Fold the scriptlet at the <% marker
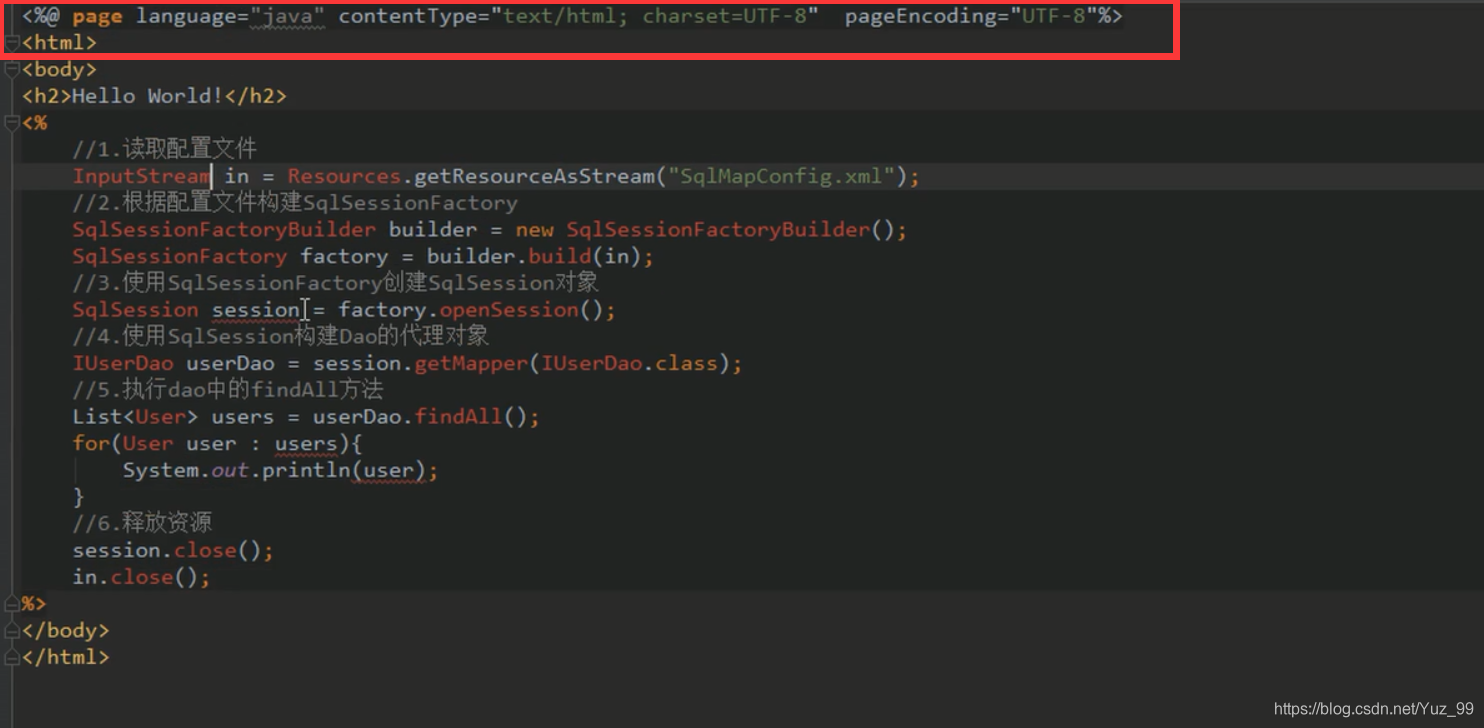The height and width of the screenshot is (728, 1484). pyautogui.click(x=12, y=123)
